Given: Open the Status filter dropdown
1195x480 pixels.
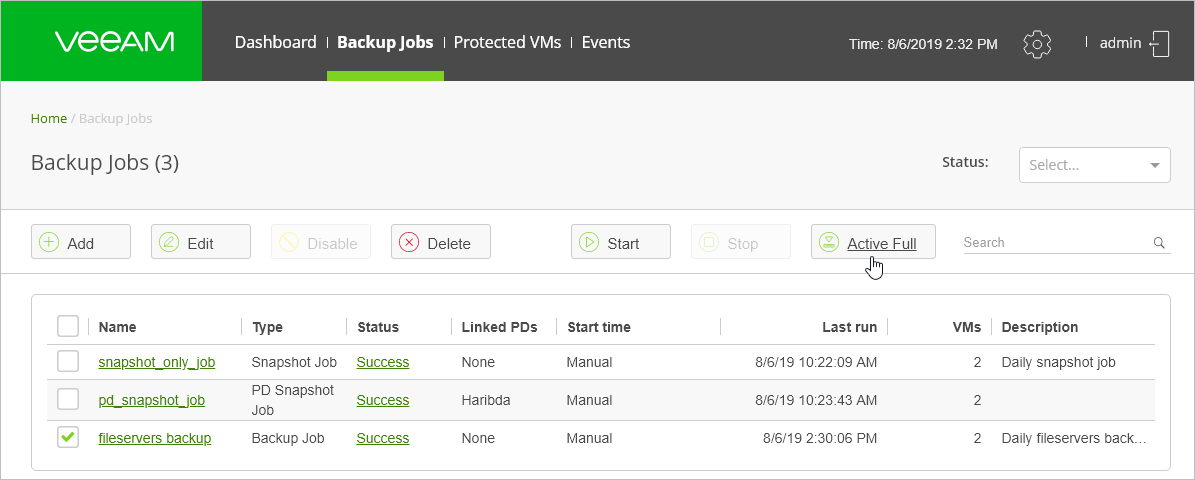Looking at the screenshot, I should [x=1094, y=165].
